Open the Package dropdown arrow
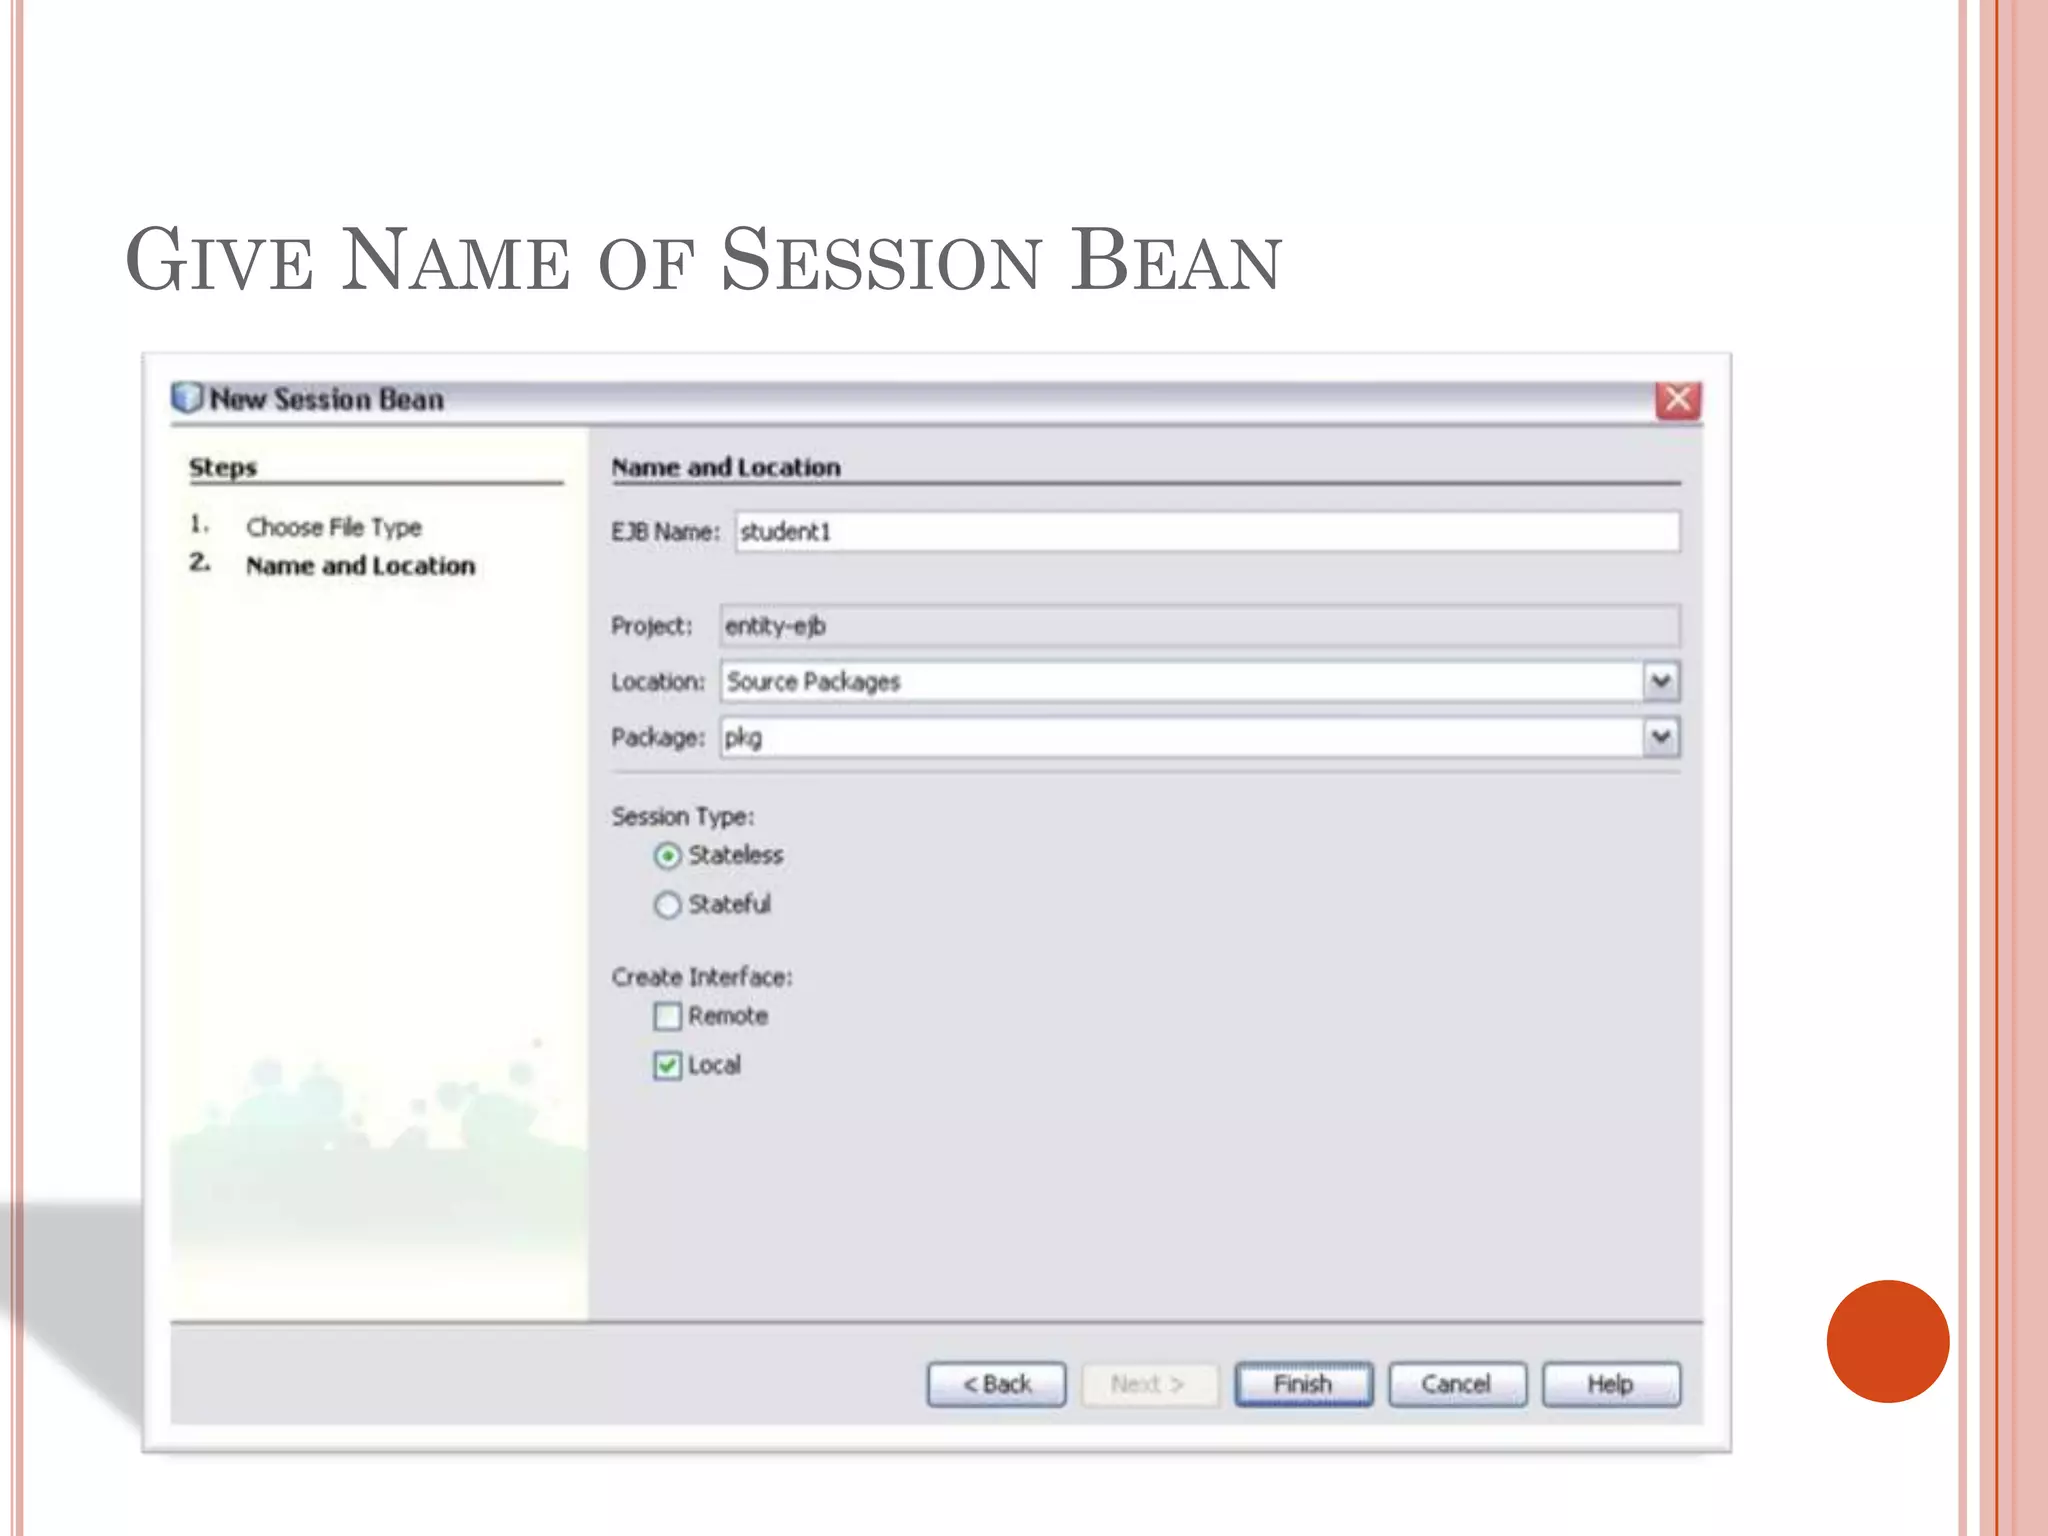This screenshot has height=1536, width=2048. pos(1661,738)
